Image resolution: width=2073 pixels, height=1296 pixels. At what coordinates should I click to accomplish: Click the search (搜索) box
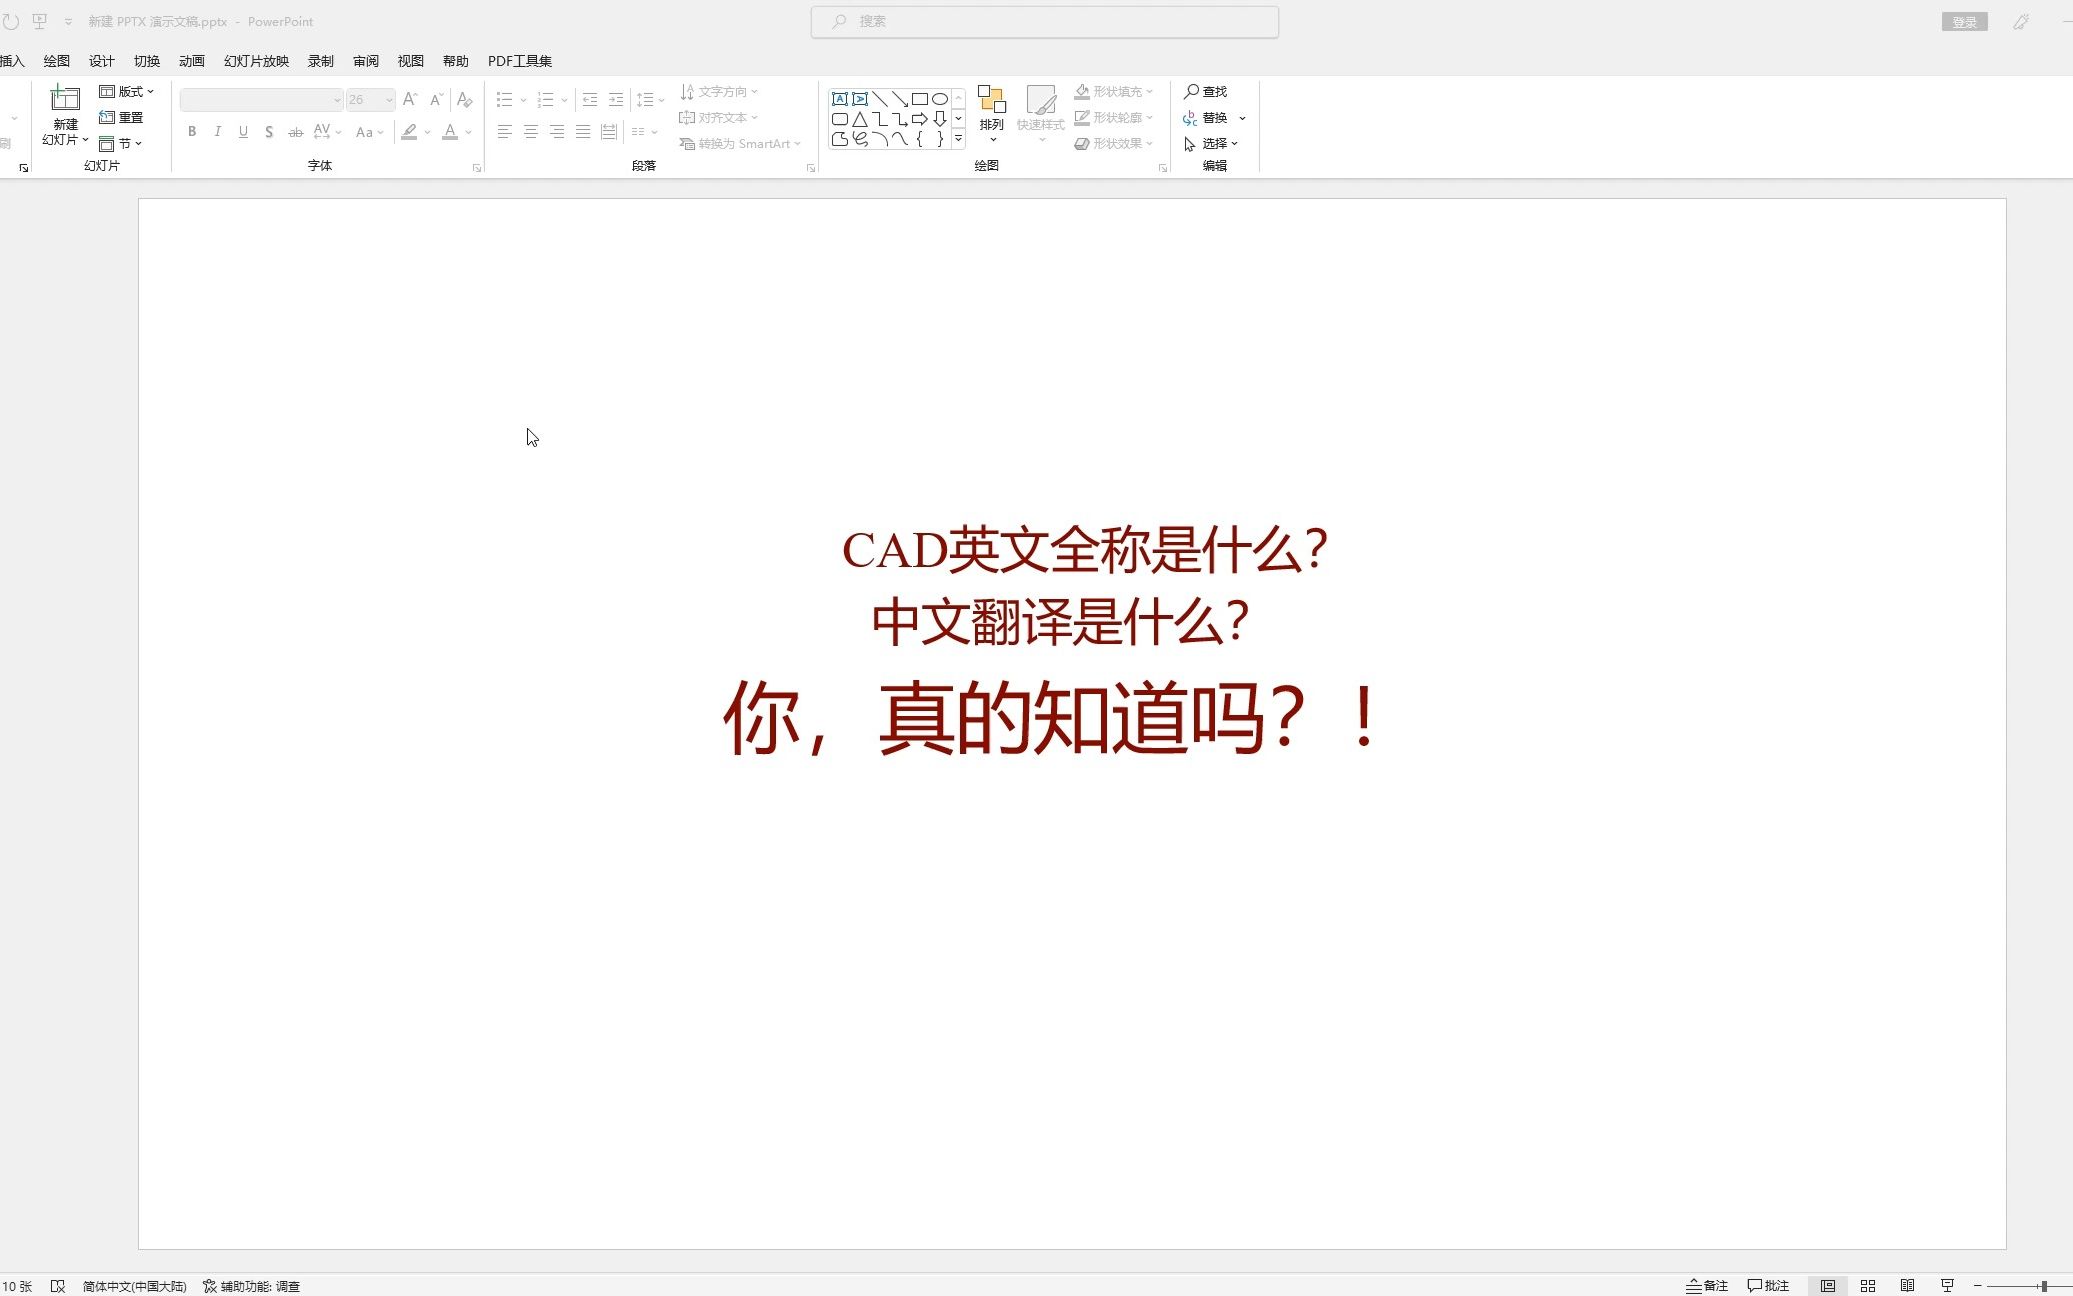coord(1045,21)
